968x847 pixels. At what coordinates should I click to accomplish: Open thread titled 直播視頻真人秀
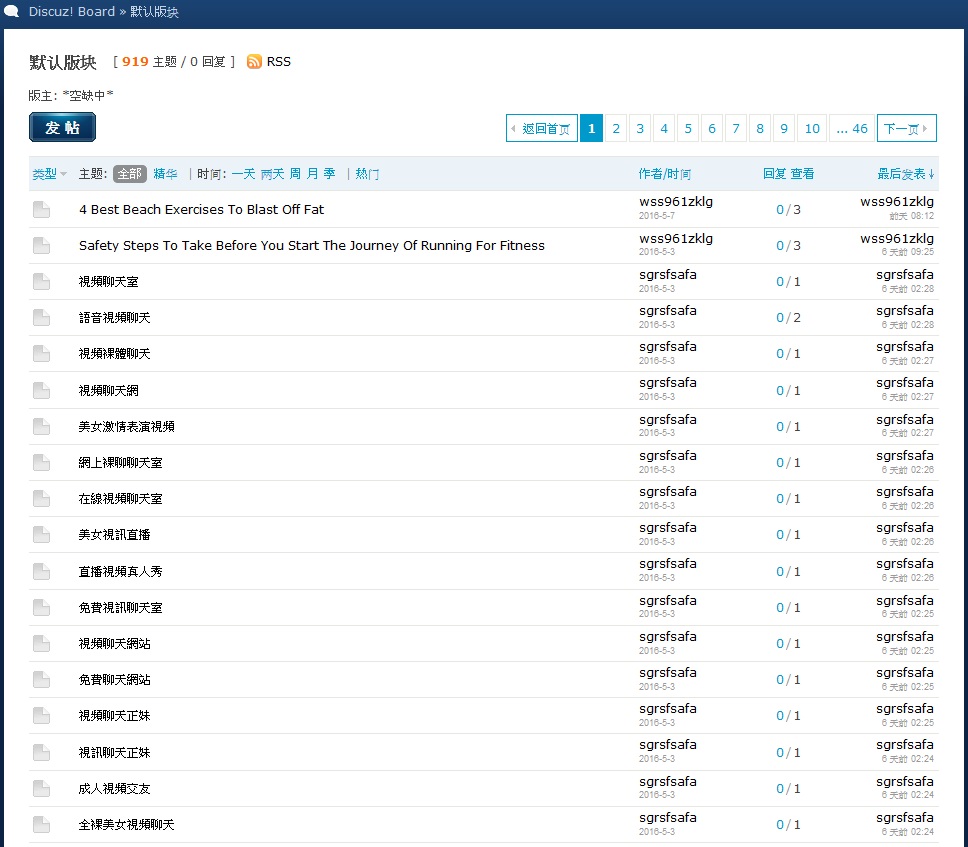[x=120, y=572]
